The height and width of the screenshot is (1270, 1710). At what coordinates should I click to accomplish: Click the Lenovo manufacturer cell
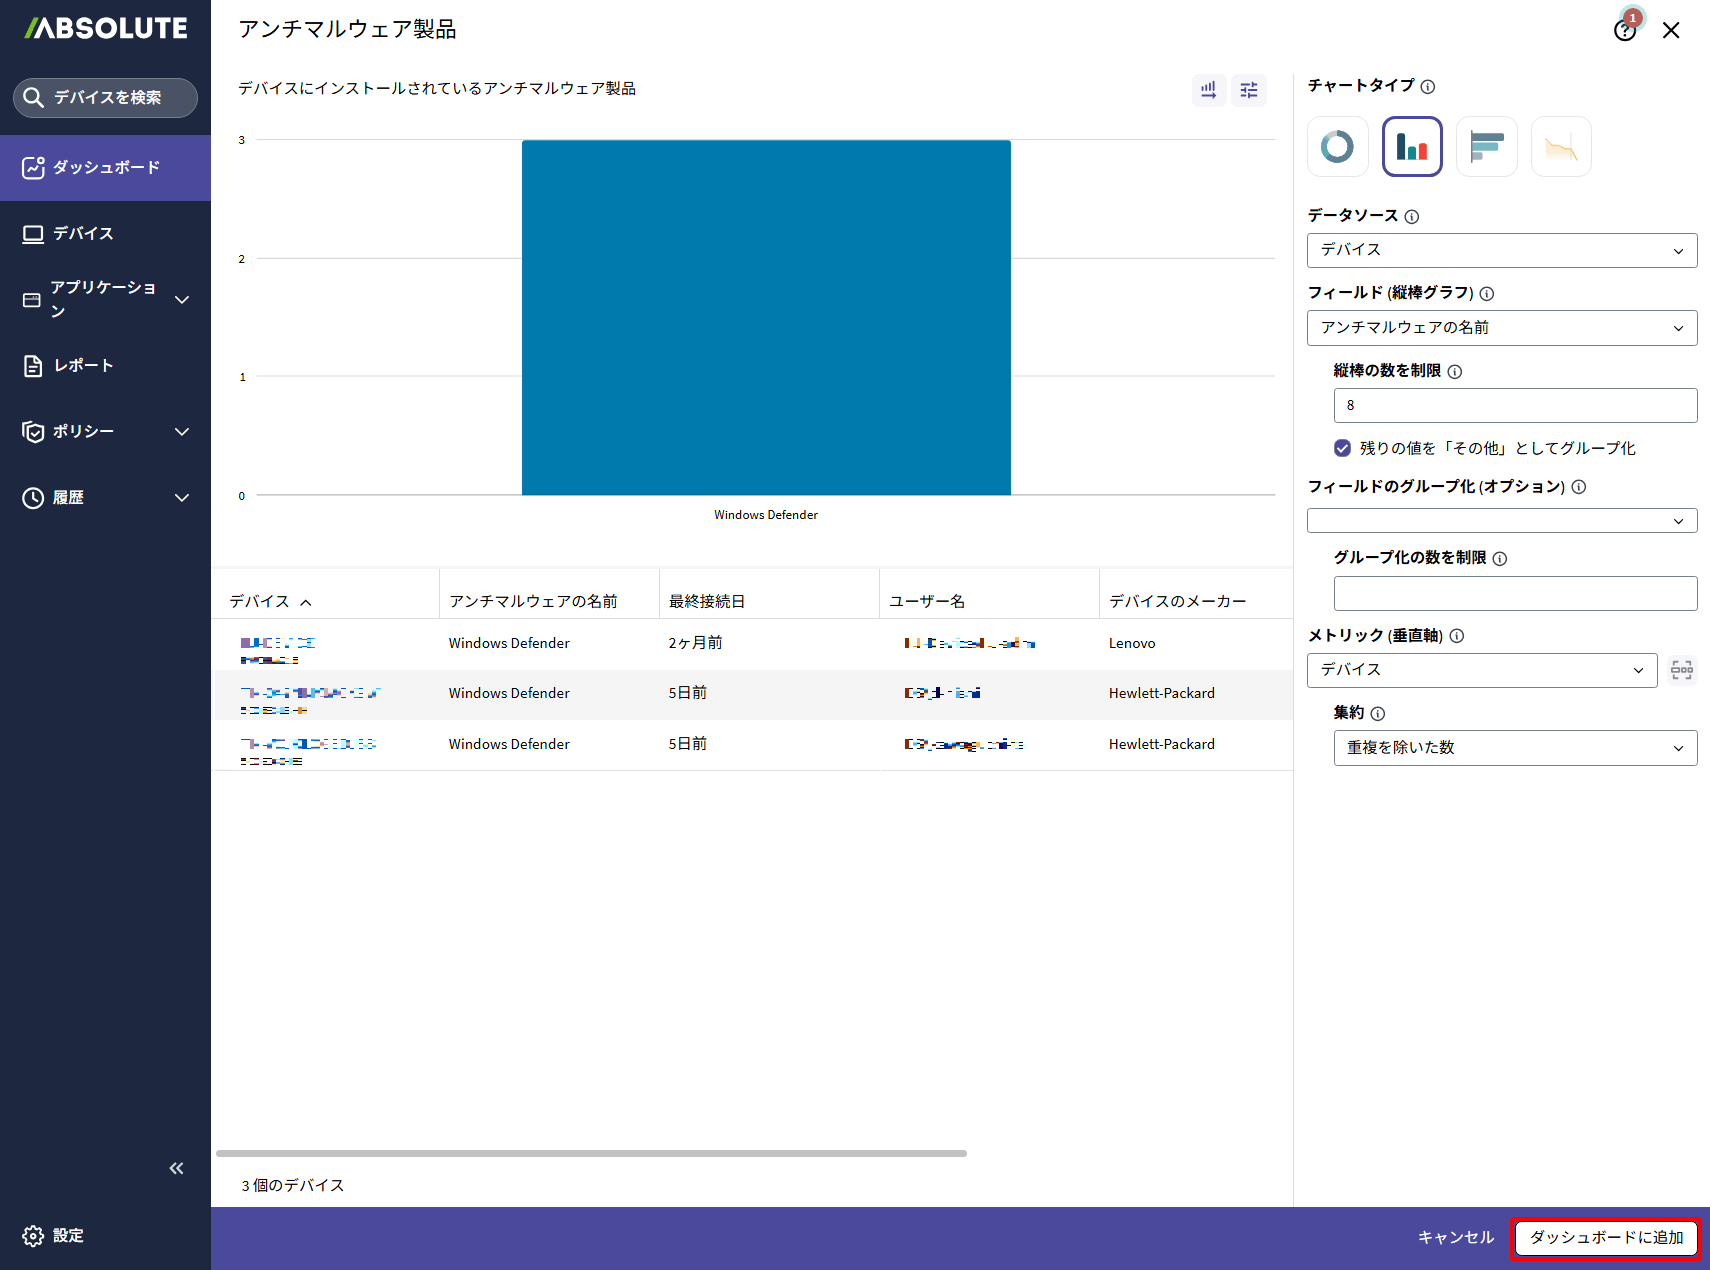click(1132, 643)
